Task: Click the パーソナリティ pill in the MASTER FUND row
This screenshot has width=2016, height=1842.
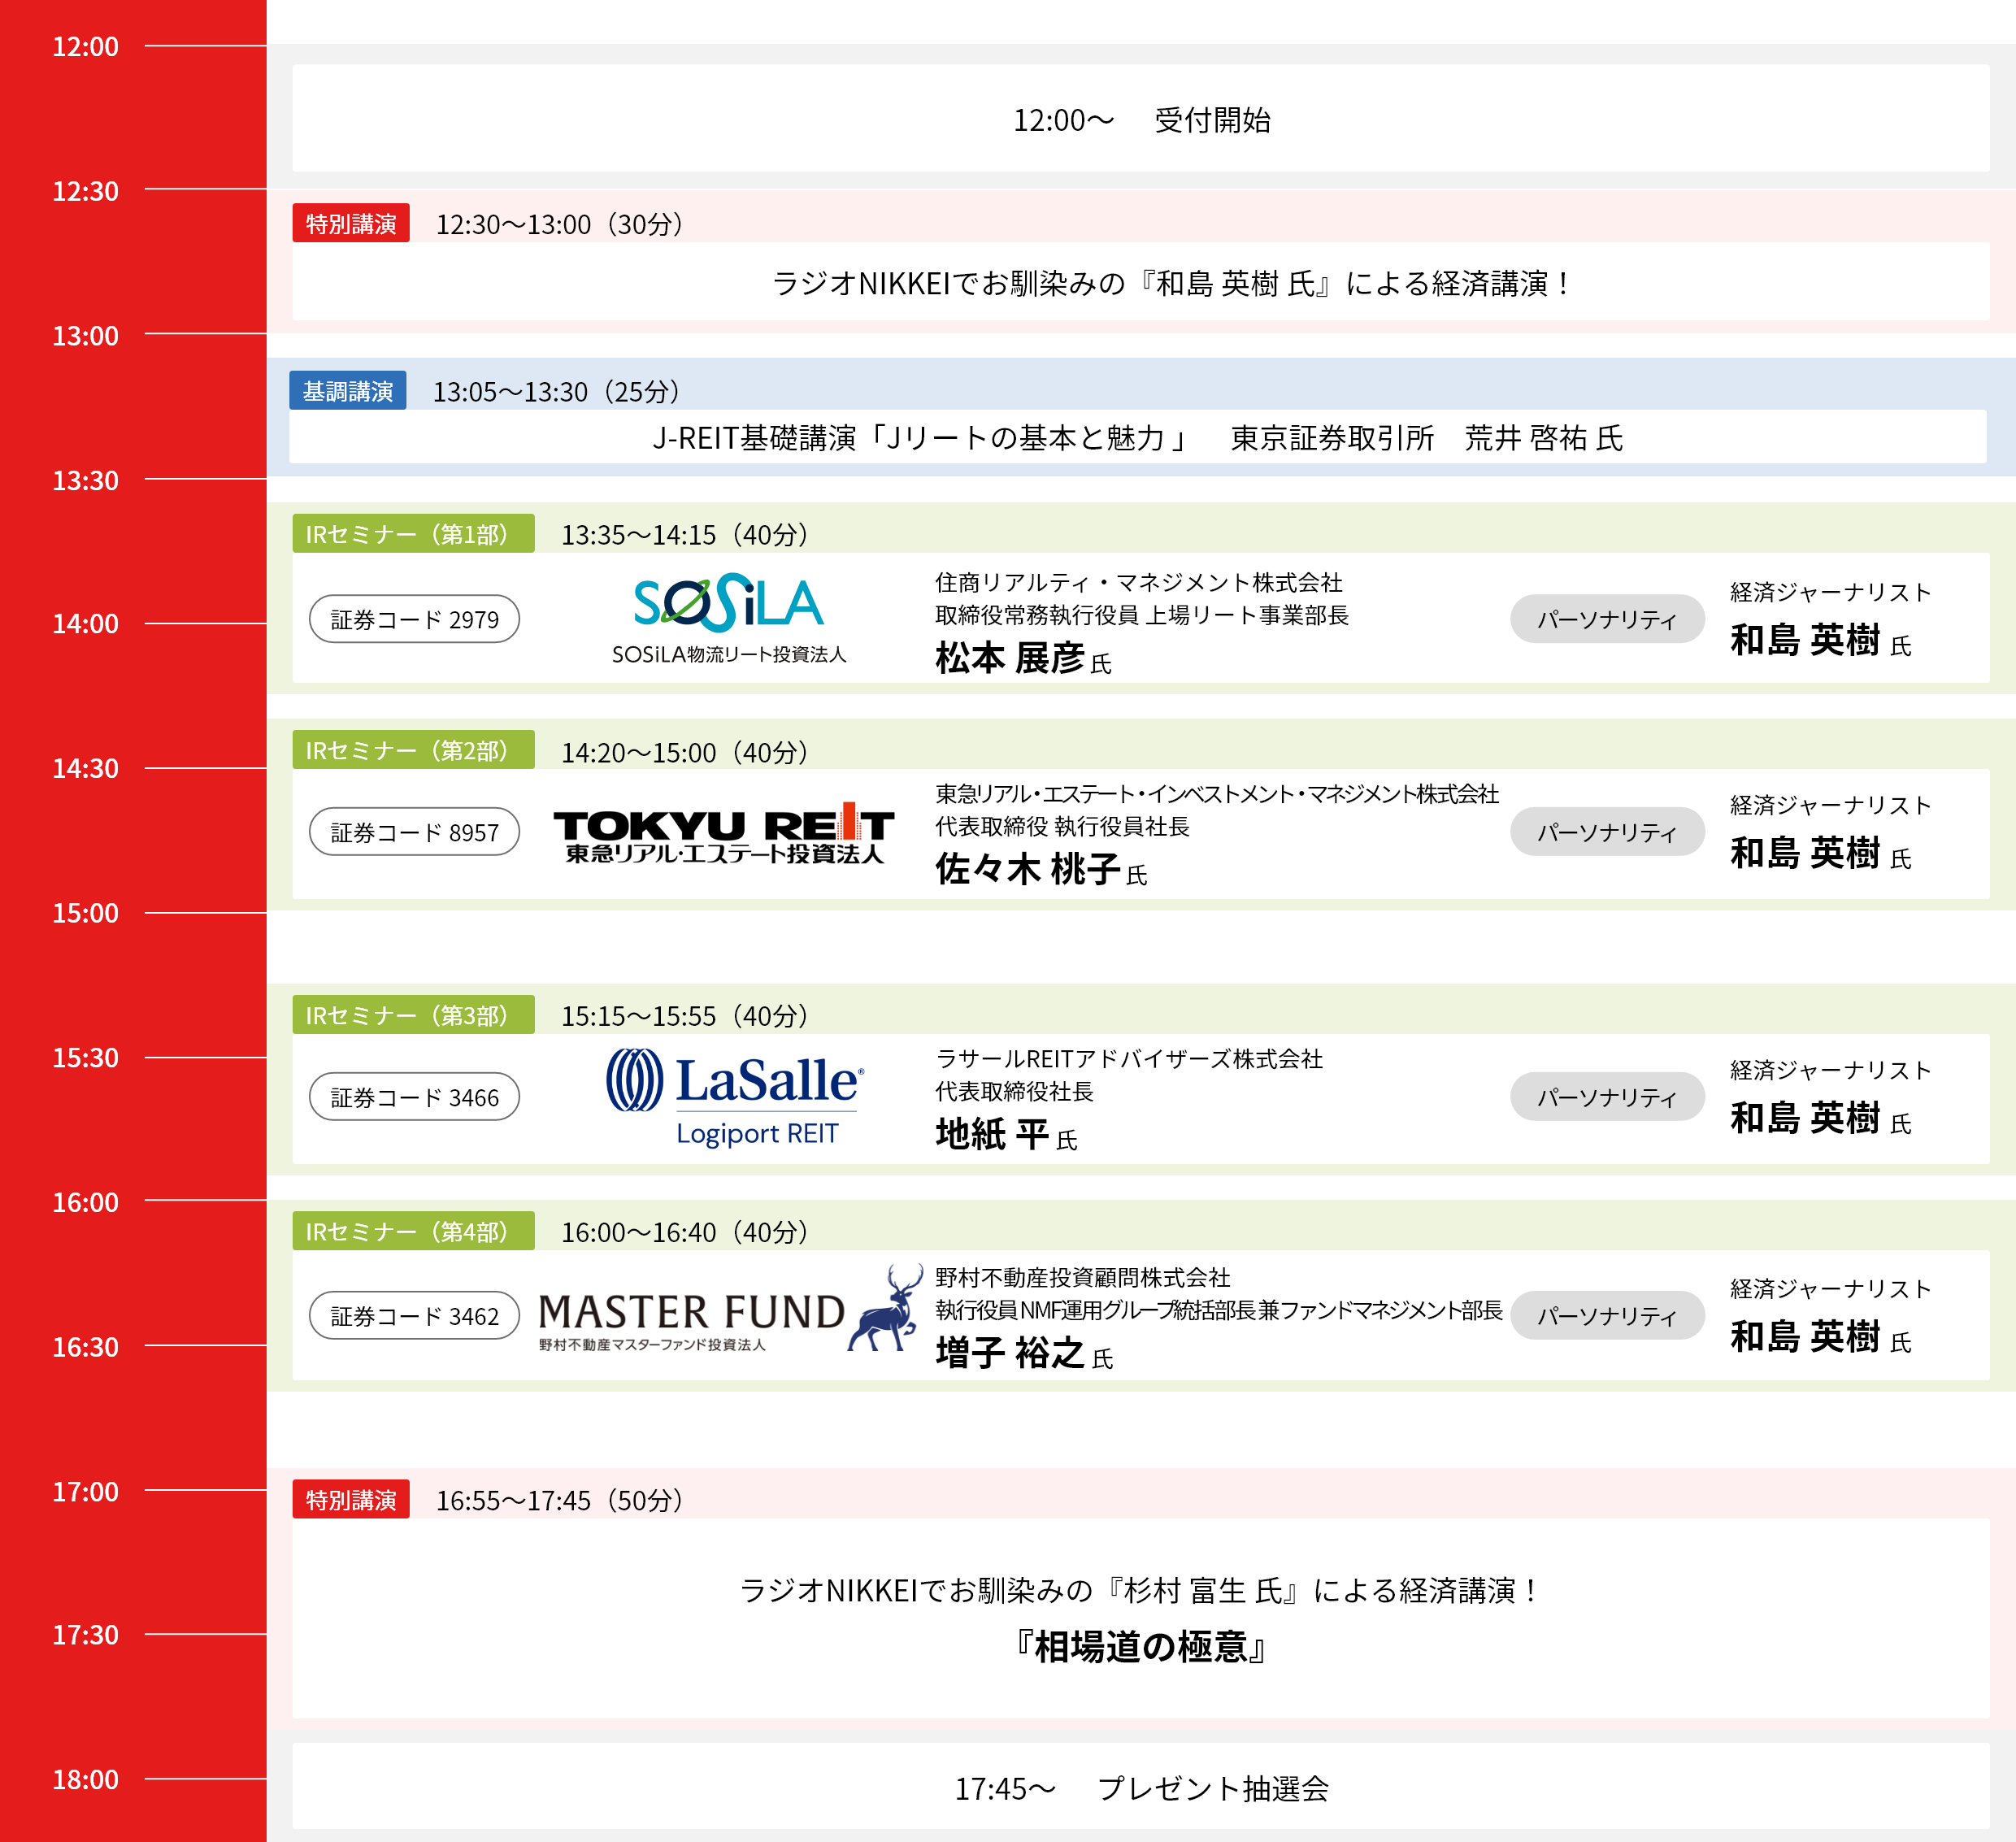Action: pyautogui.click(x=1607, y=1316)
